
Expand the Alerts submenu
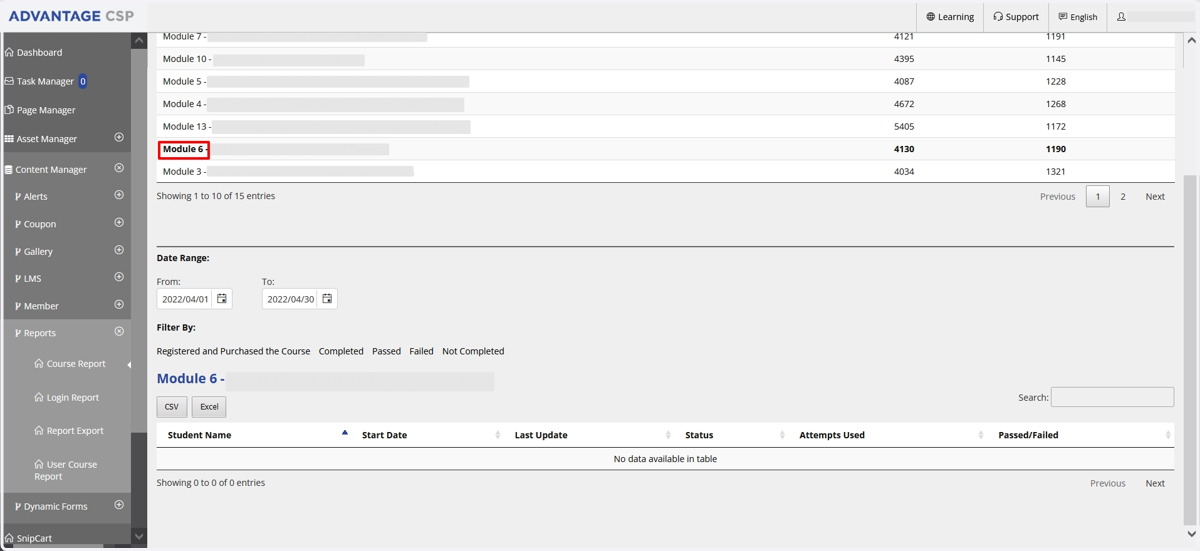[x=119, y=195]
